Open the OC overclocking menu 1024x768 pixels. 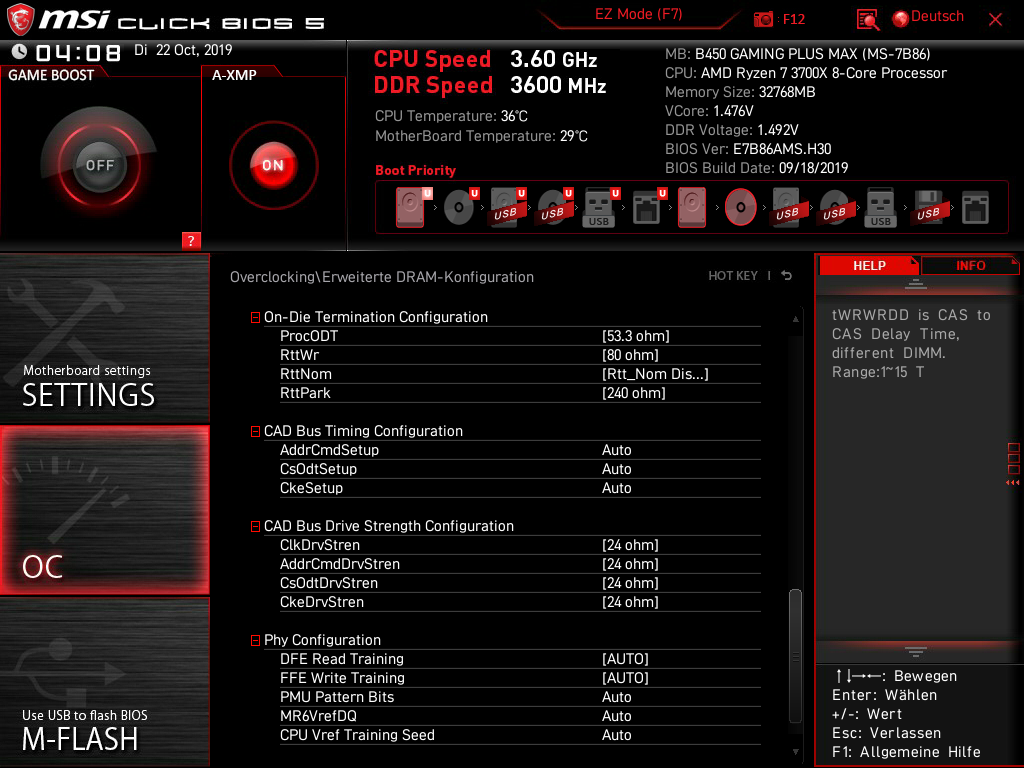point(104,510)
